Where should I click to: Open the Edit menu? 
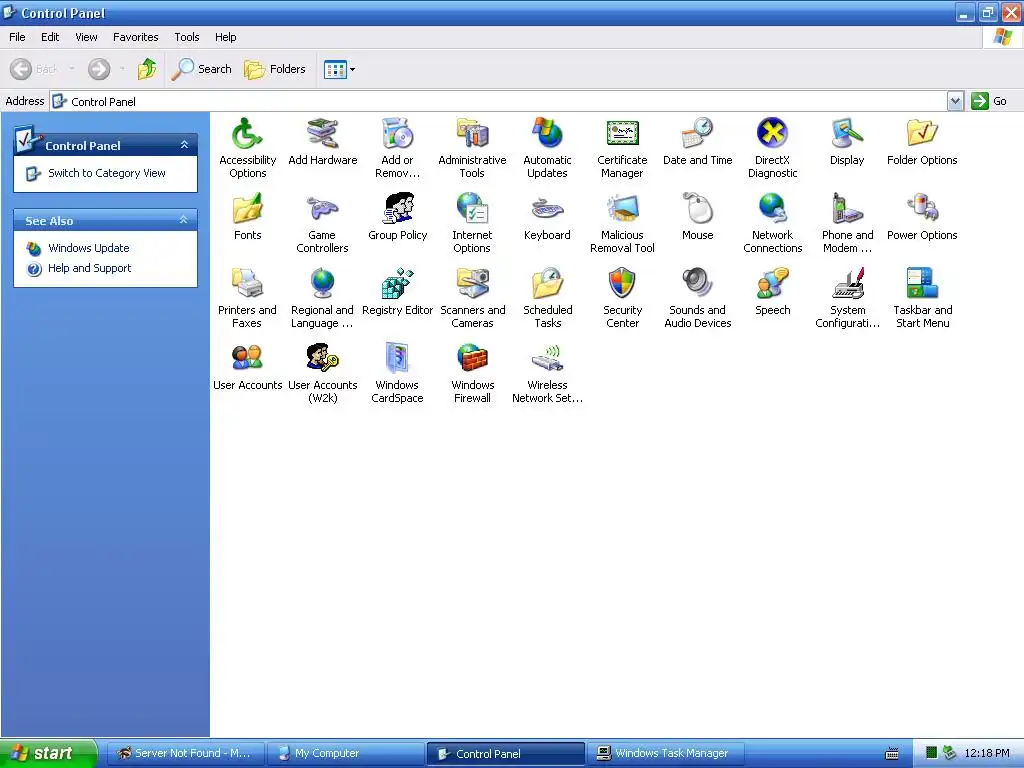[x=50, y=37]
